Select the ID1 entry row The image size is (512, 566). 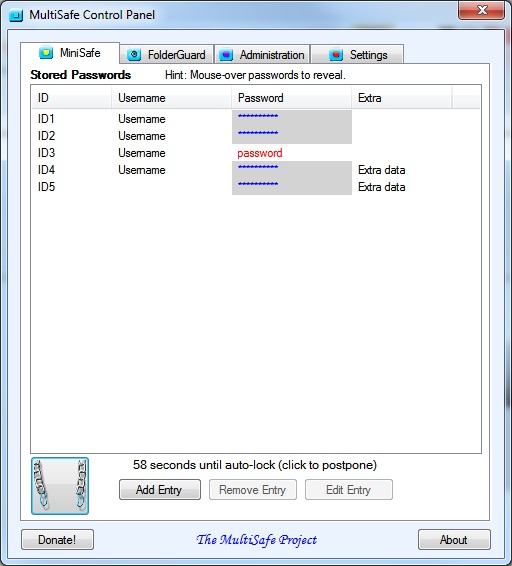point(256,119)
